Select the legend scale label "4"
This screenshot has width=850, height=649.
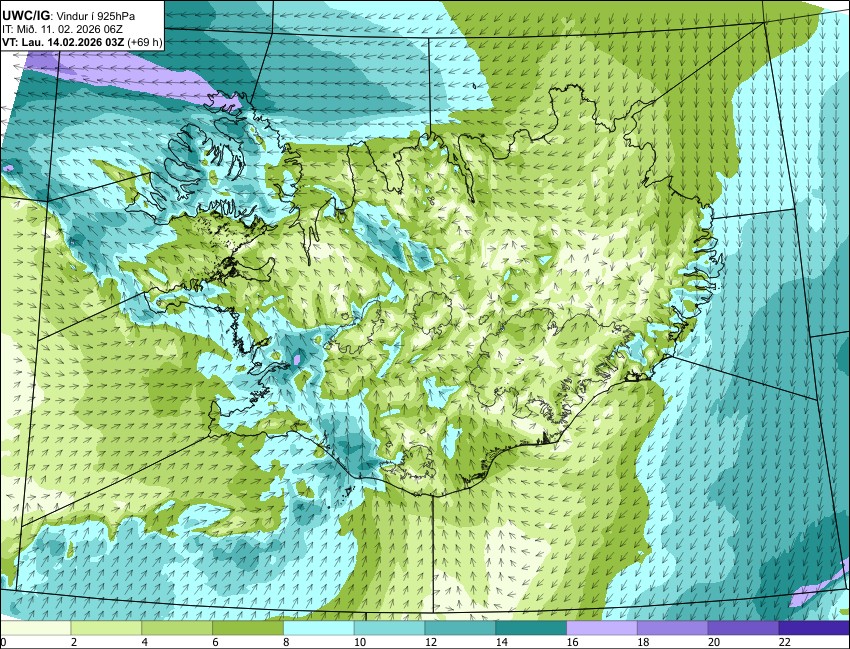[144, 642]
